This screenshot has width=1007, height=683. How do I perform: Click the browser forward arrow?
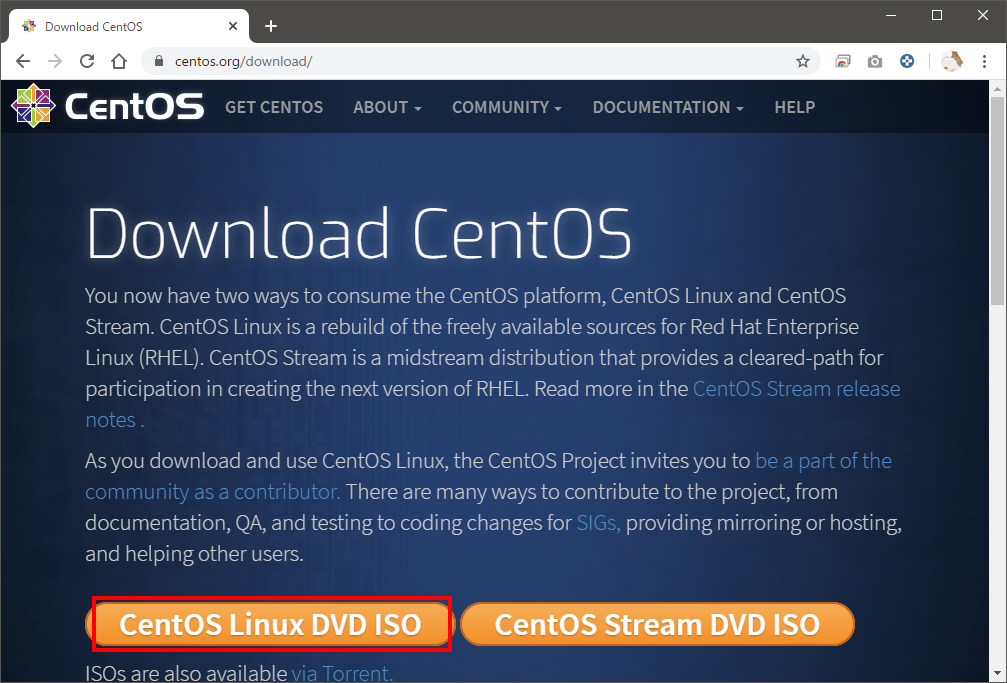(x=55, y=61)
